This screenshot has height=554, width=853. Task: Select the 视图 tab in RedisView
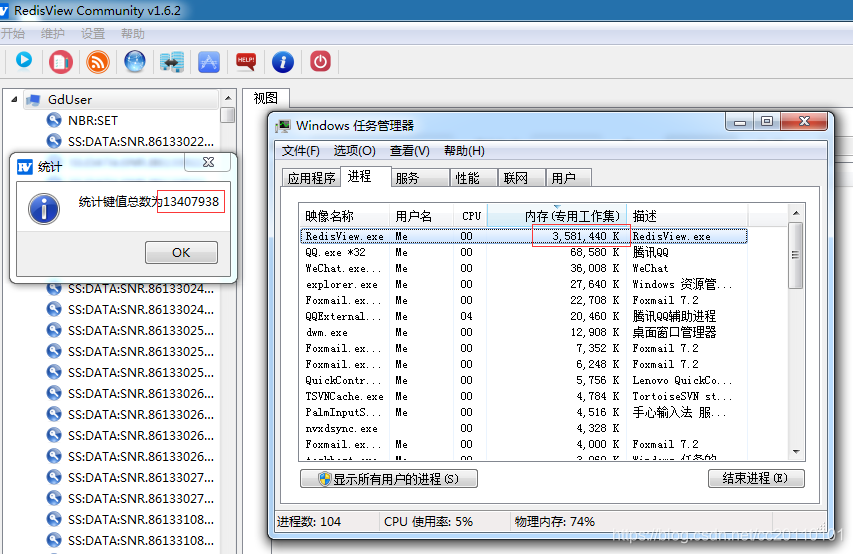[265, 98]
